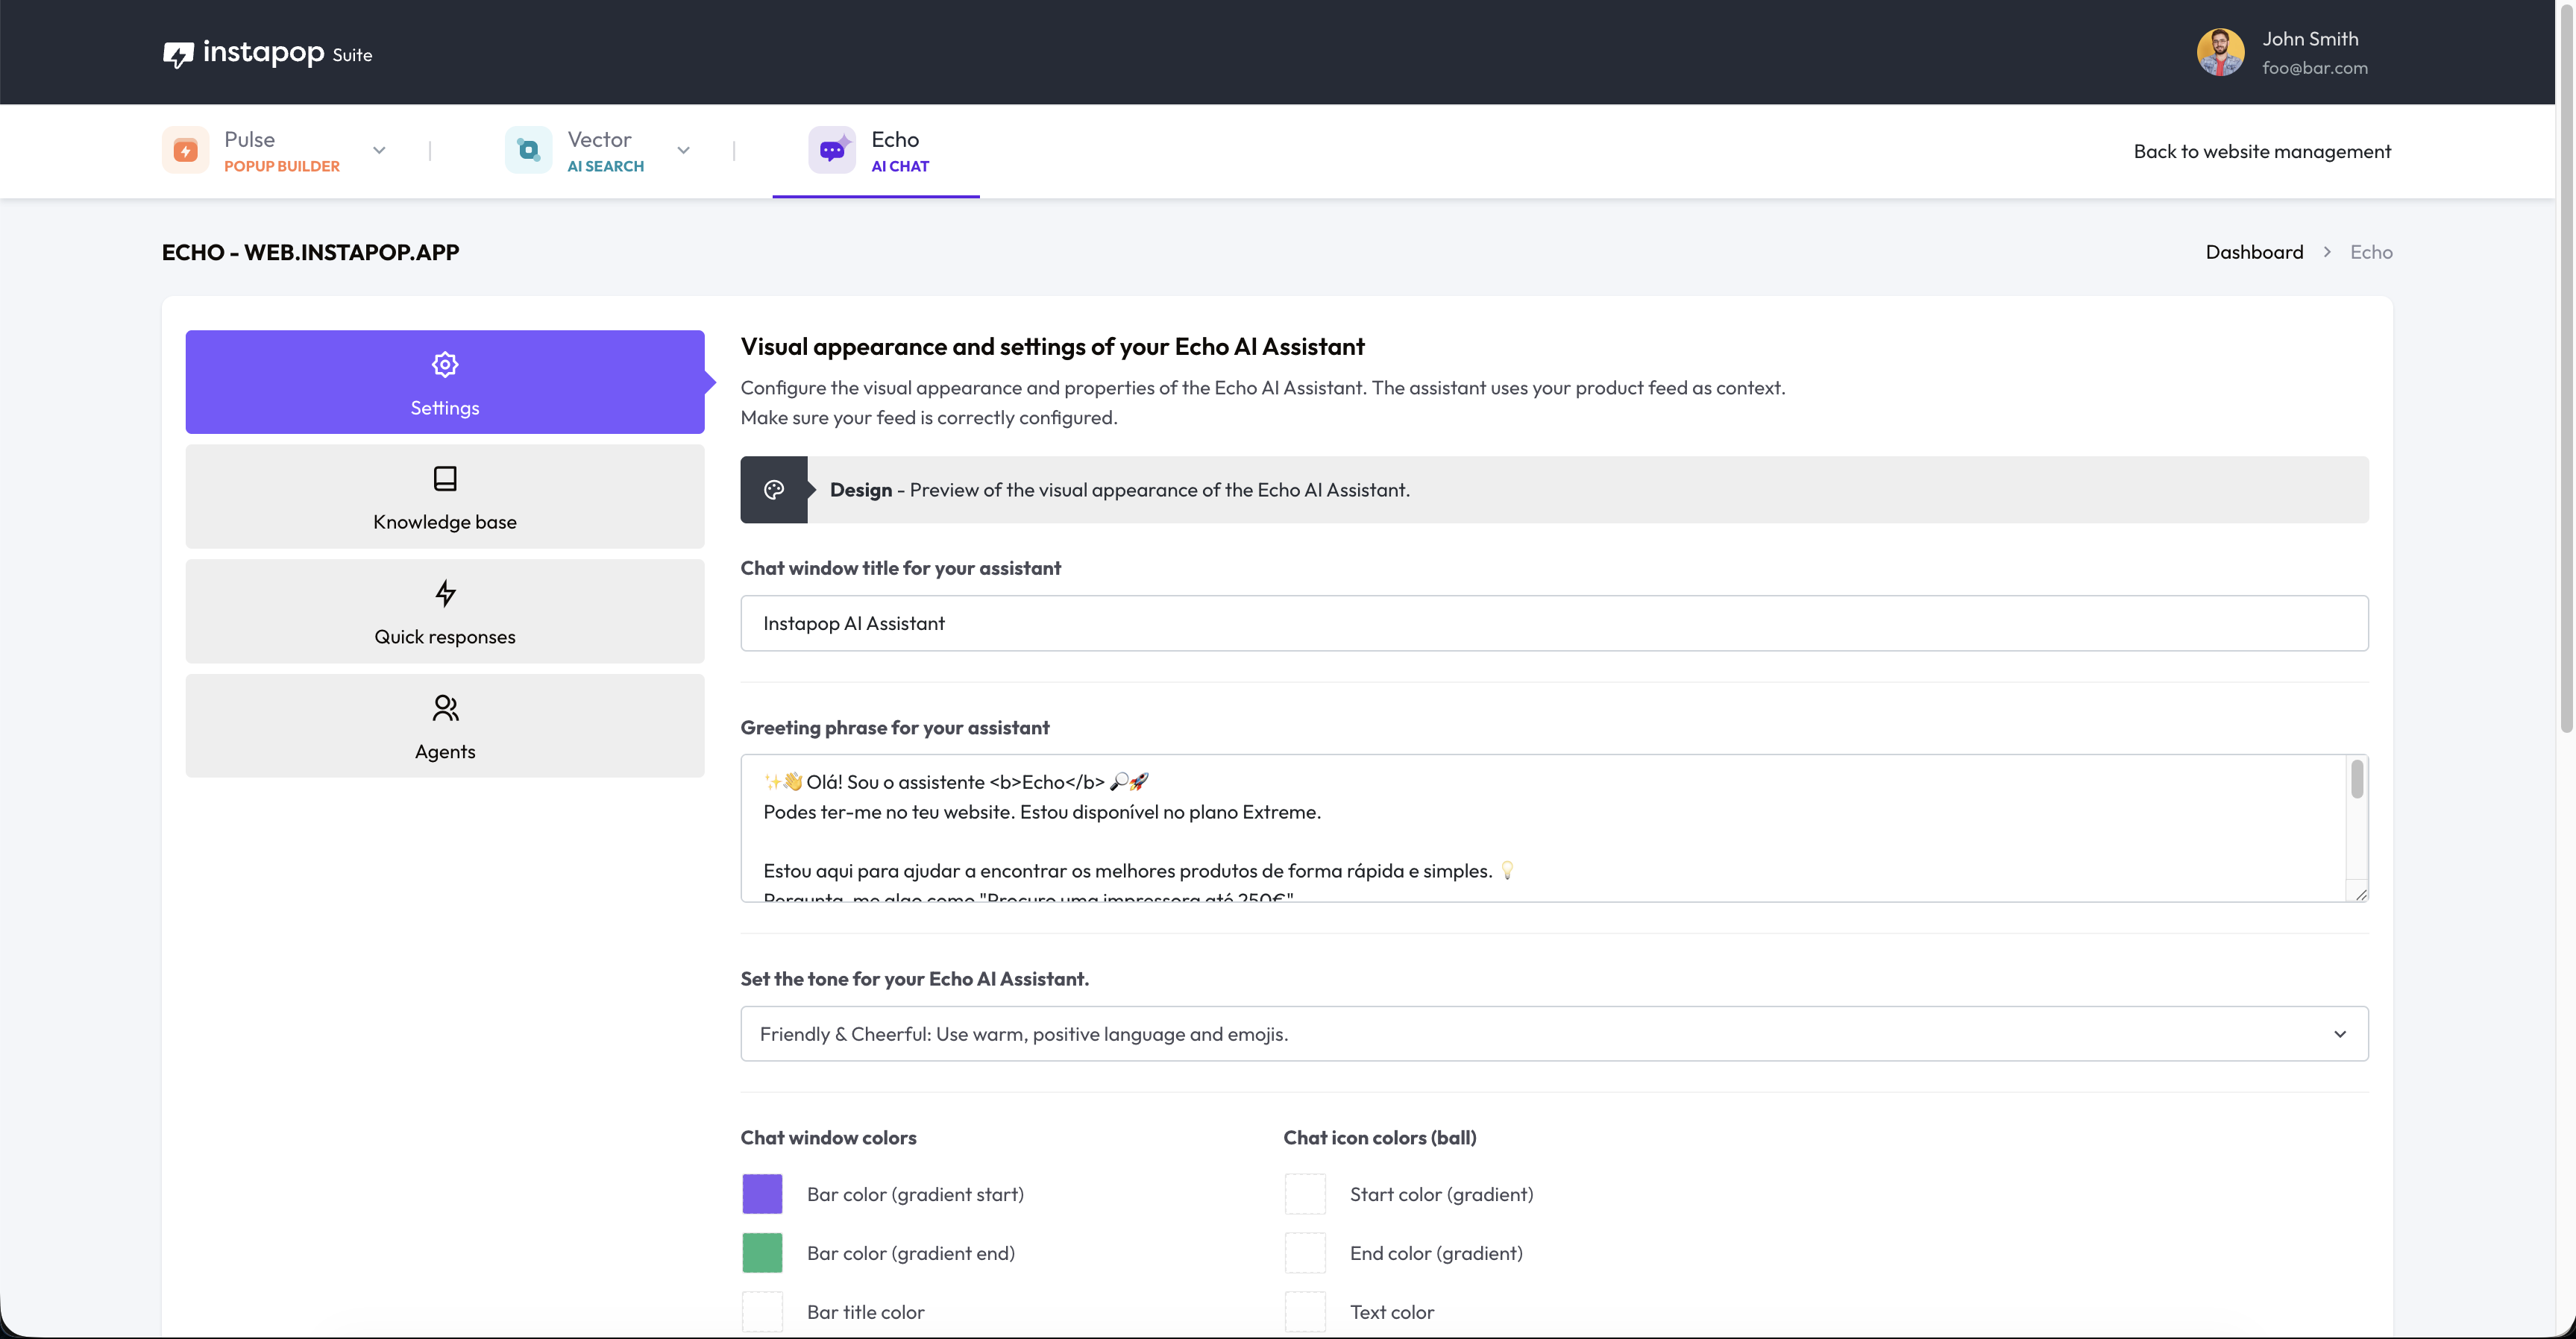Click Back to website management link
This screenshot has height=1339, width=2576.
click(2261, 151)
